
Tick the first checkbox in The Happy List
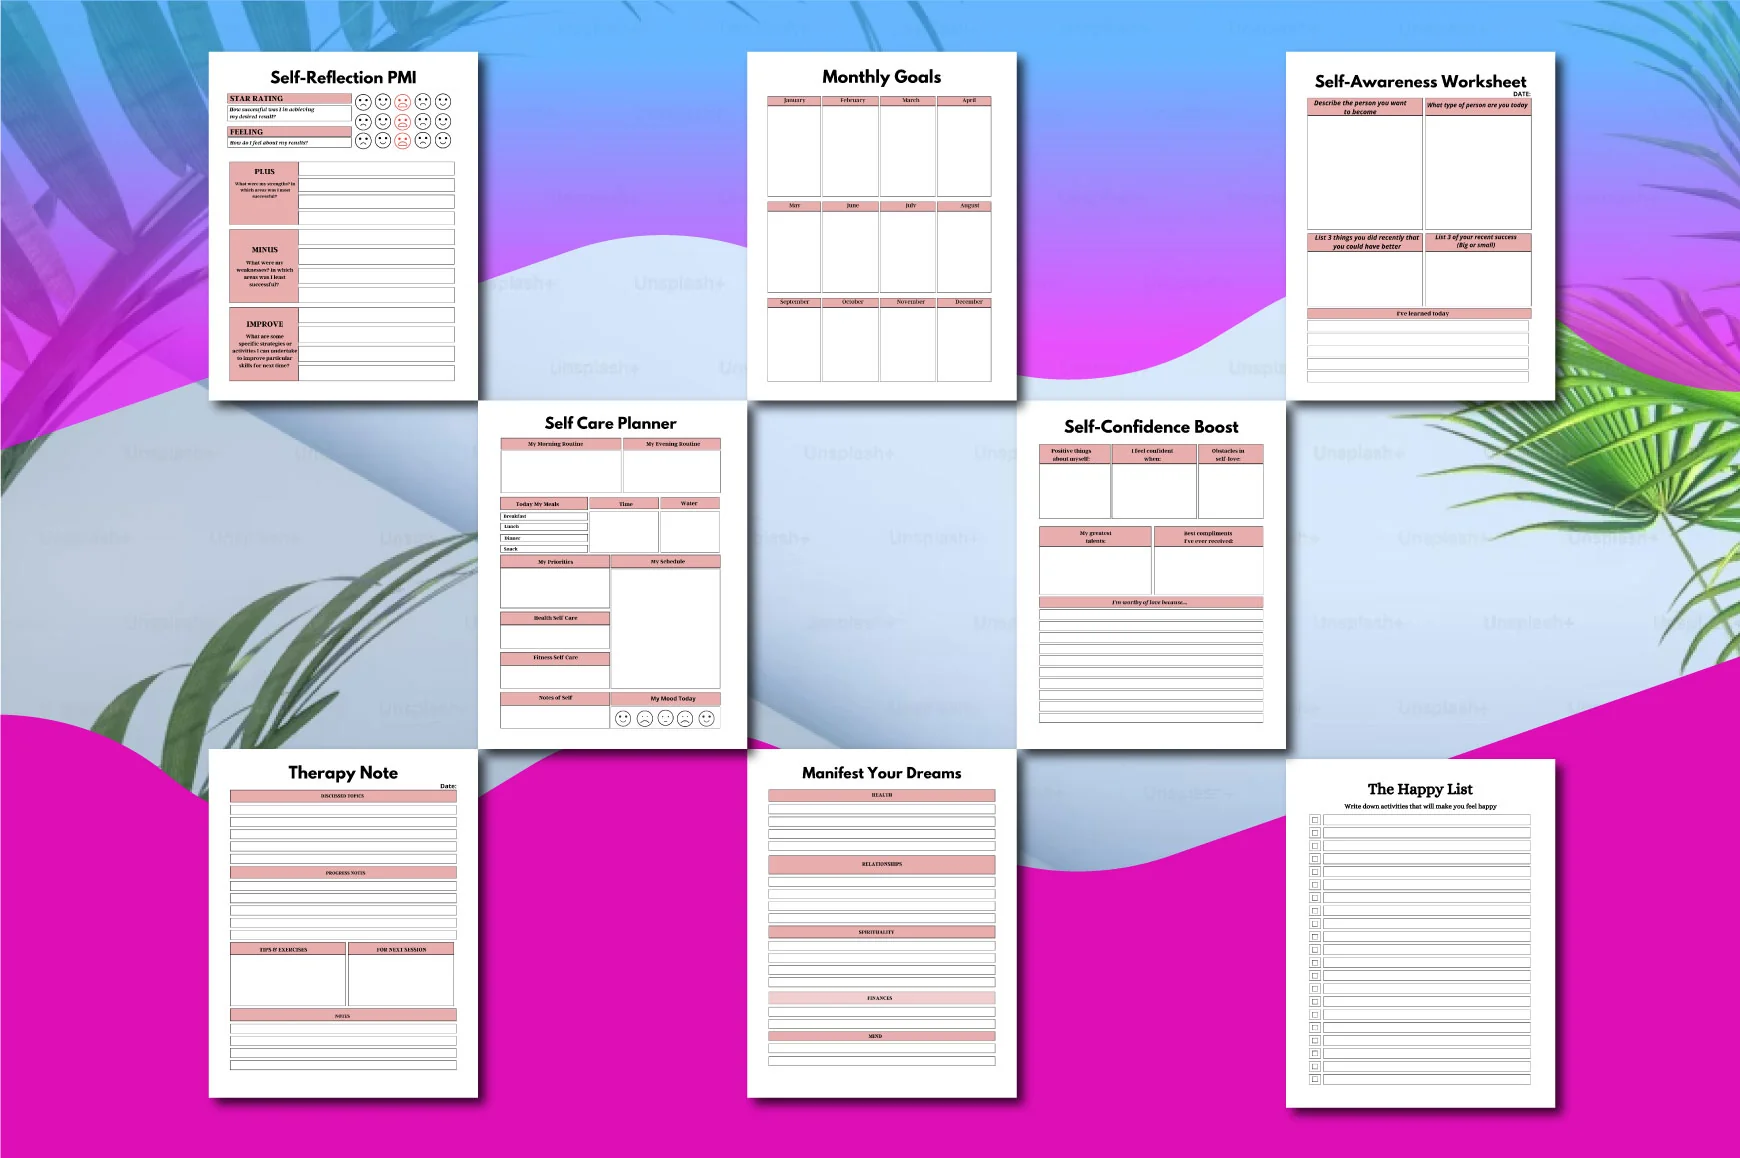tap(1315, 820)
